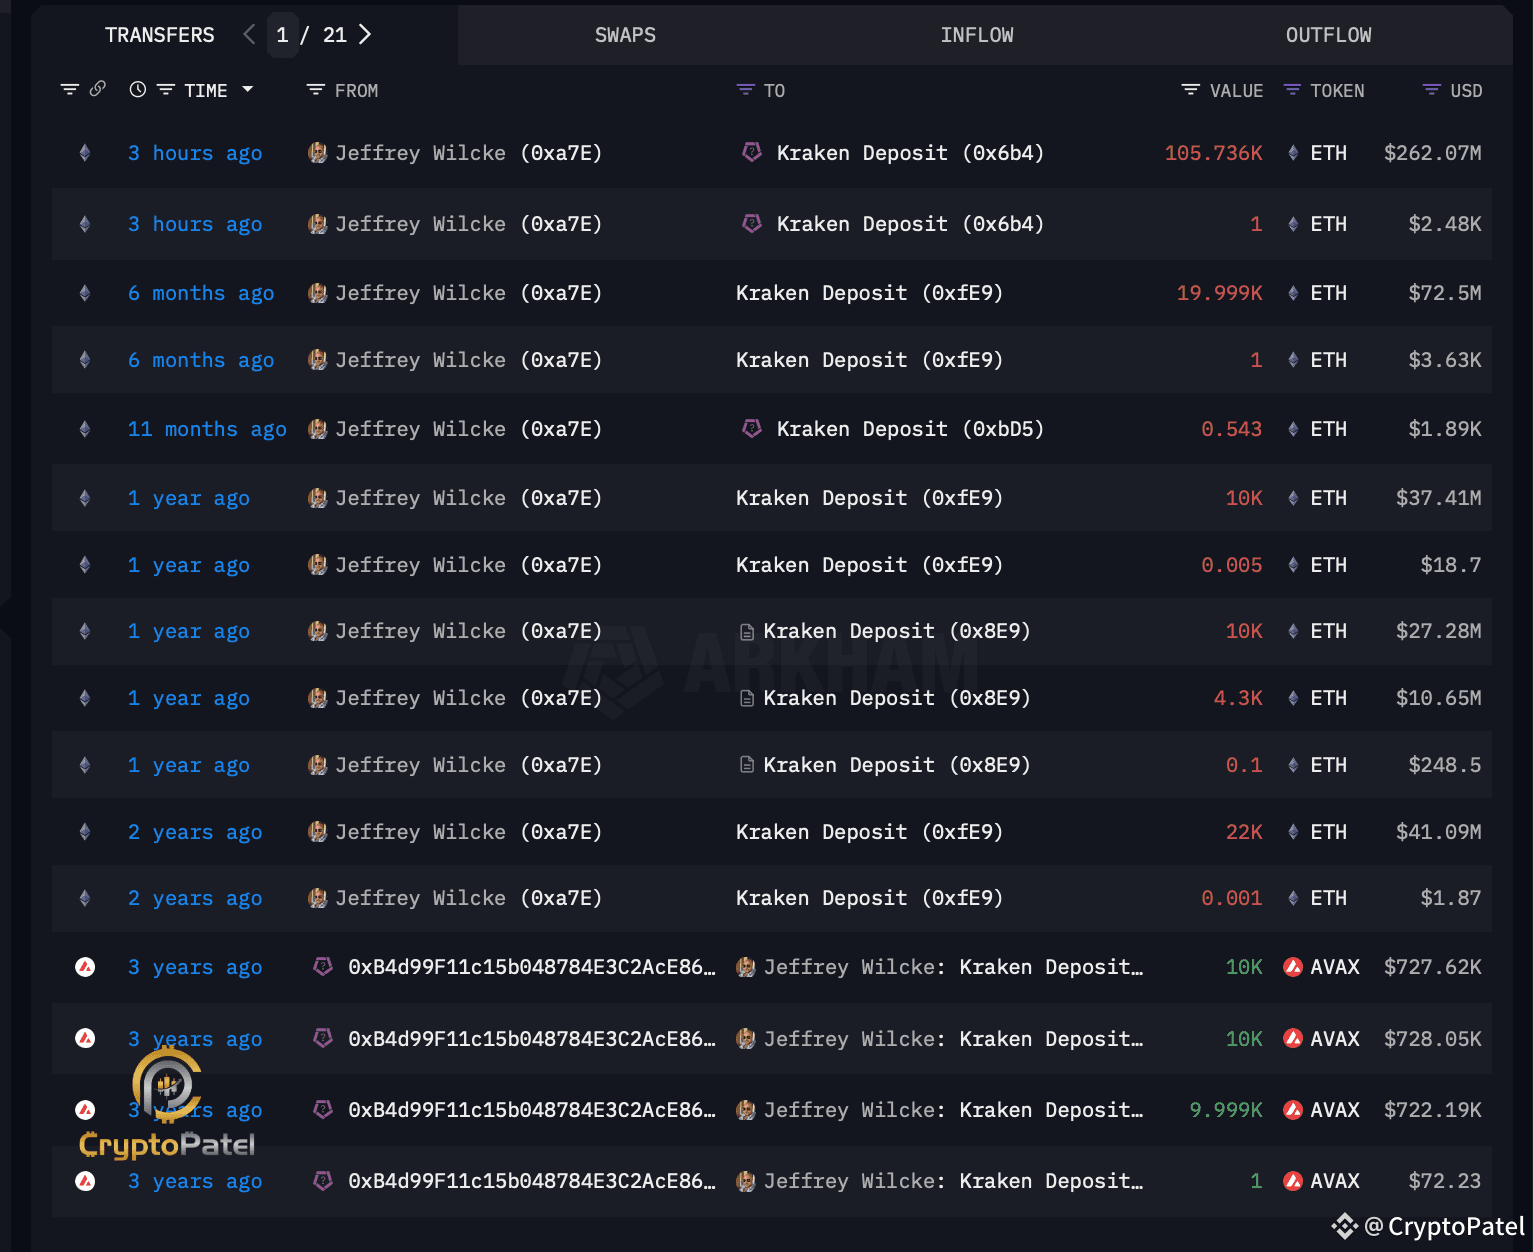This screenshot has height=1252, width=1533.
Task: Click the AVAX token icon in the 10K AVAX row
Action: (1292, 967)
